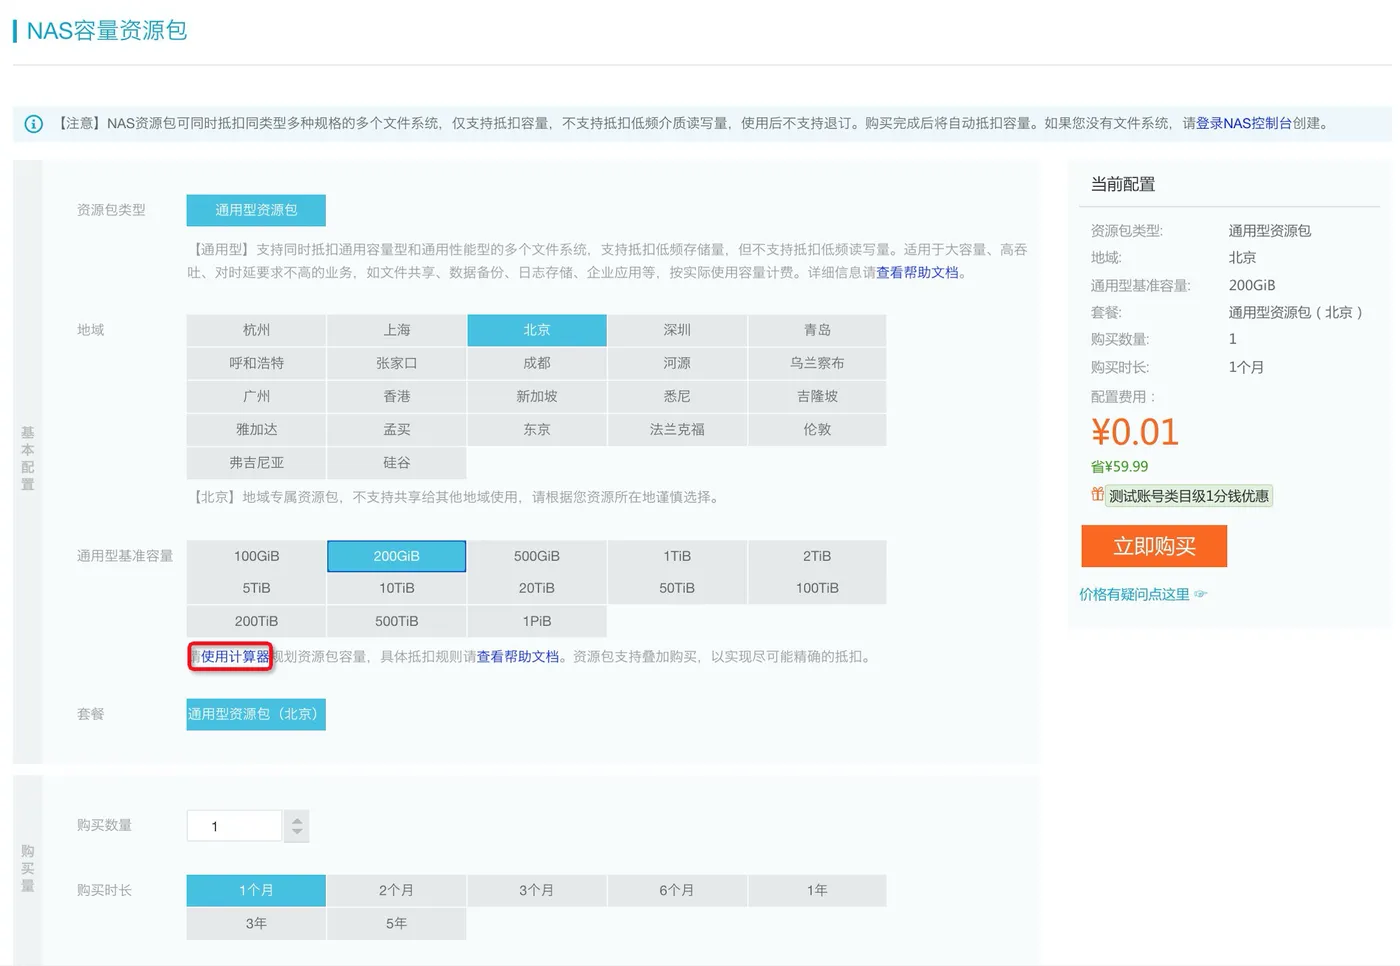The height and width of the screenshot is (966, 1400).
Task: Select 香港 region
Action: click(x=397, y=396)
